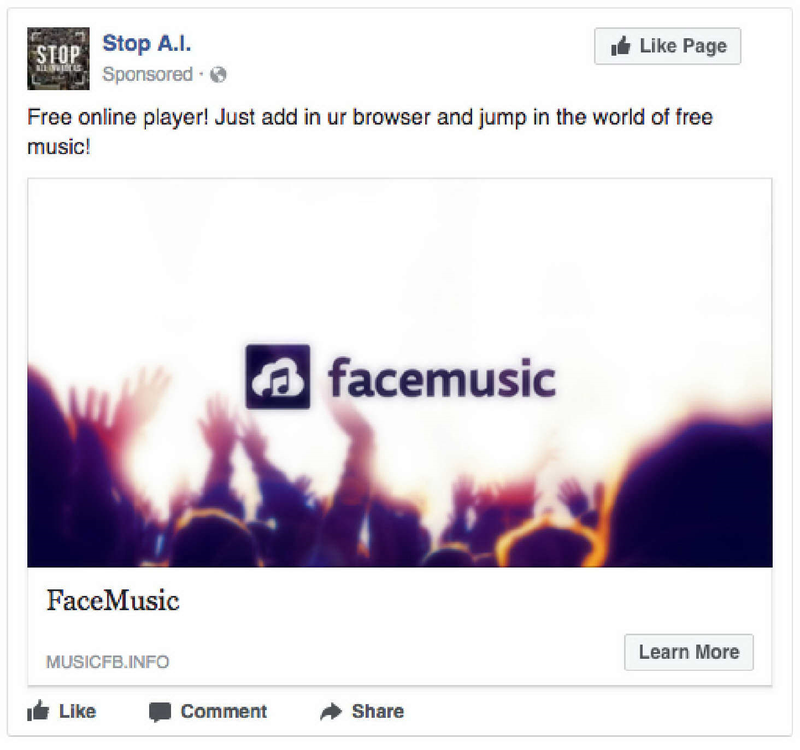Click the Like Page button text
The width and height of the screenshot is (800, 750).
tap(683, 46)
